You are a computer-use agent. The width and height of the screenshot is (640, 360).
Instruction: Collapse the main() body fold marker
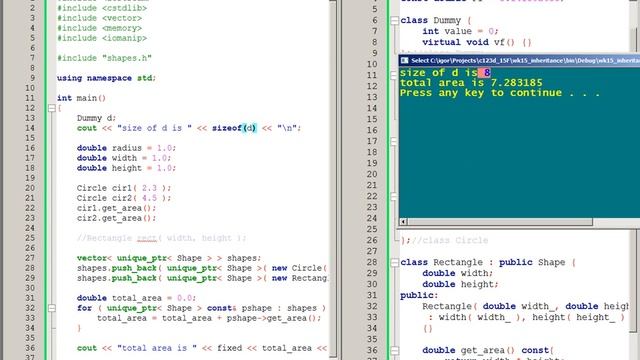pos(52,108)
